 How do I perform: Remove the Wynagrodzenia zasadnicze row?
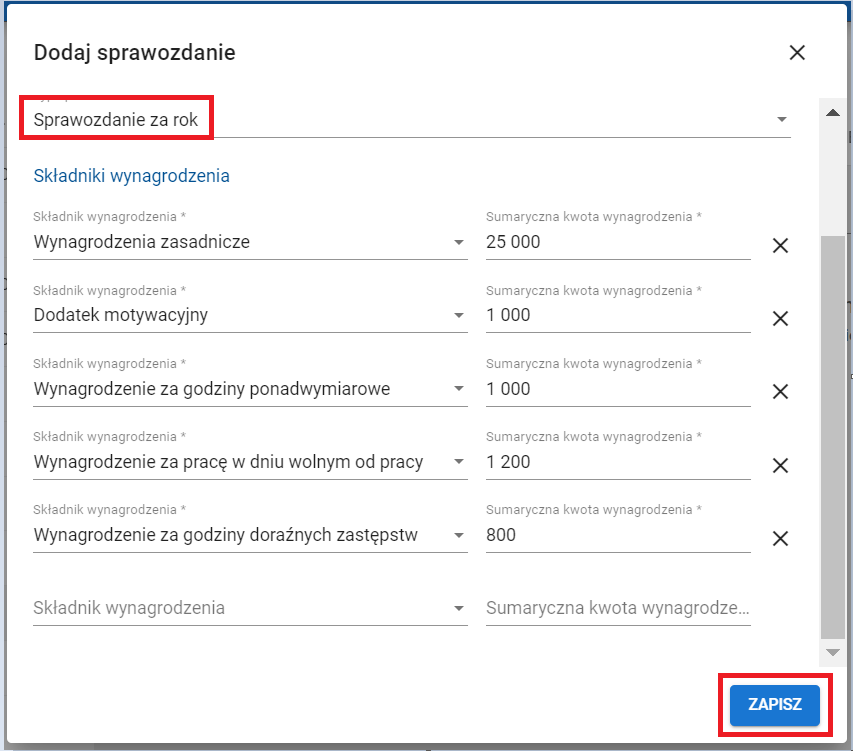781,245
